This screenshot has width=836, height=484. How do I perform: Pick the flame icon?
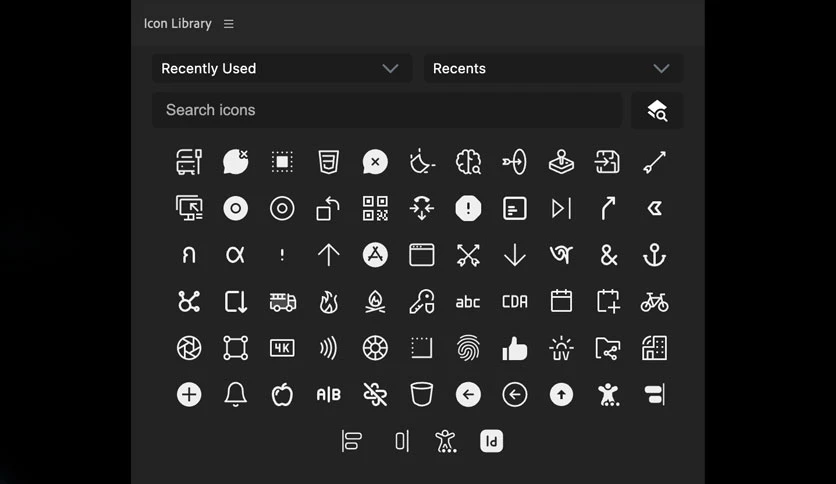pos(328,302)
